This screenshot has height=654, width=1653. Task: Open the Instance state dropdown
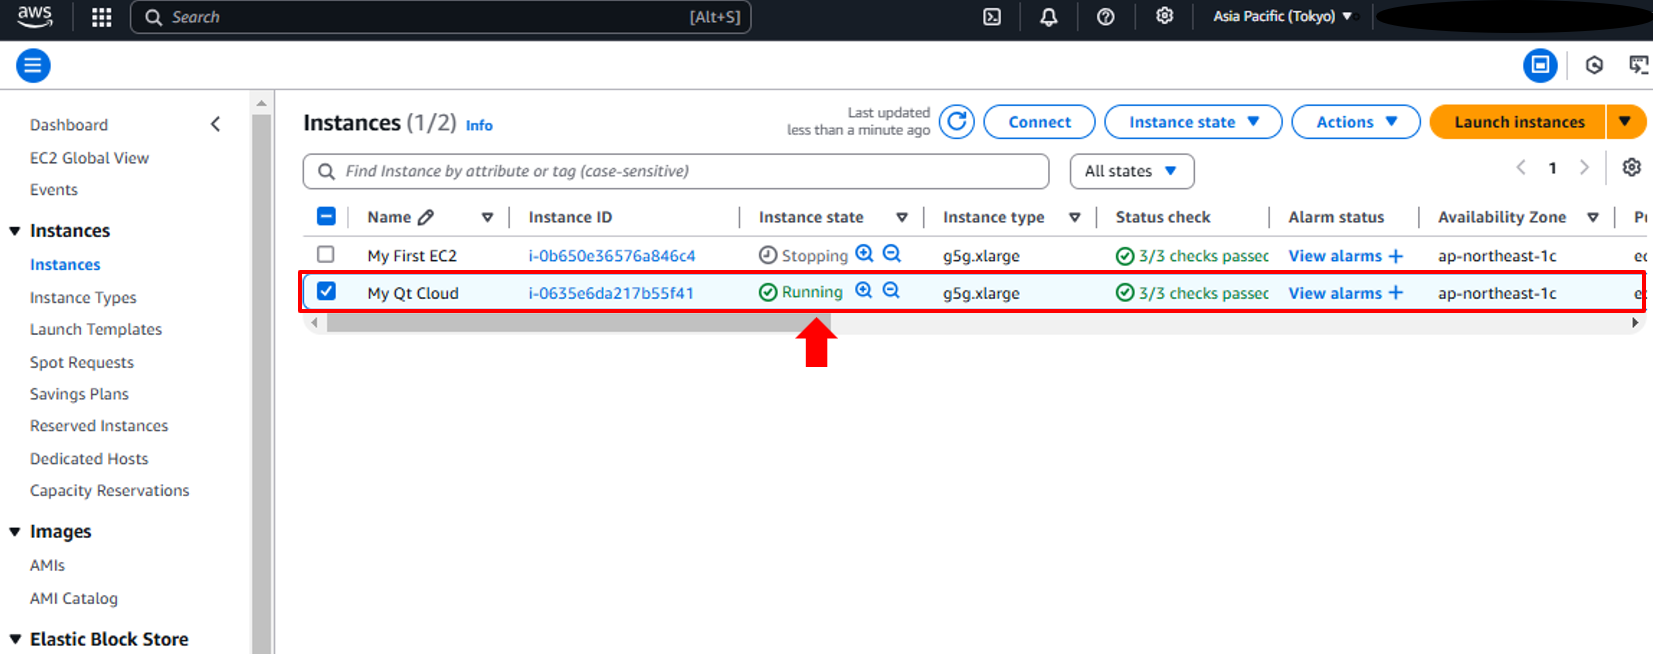point(1192,122)
